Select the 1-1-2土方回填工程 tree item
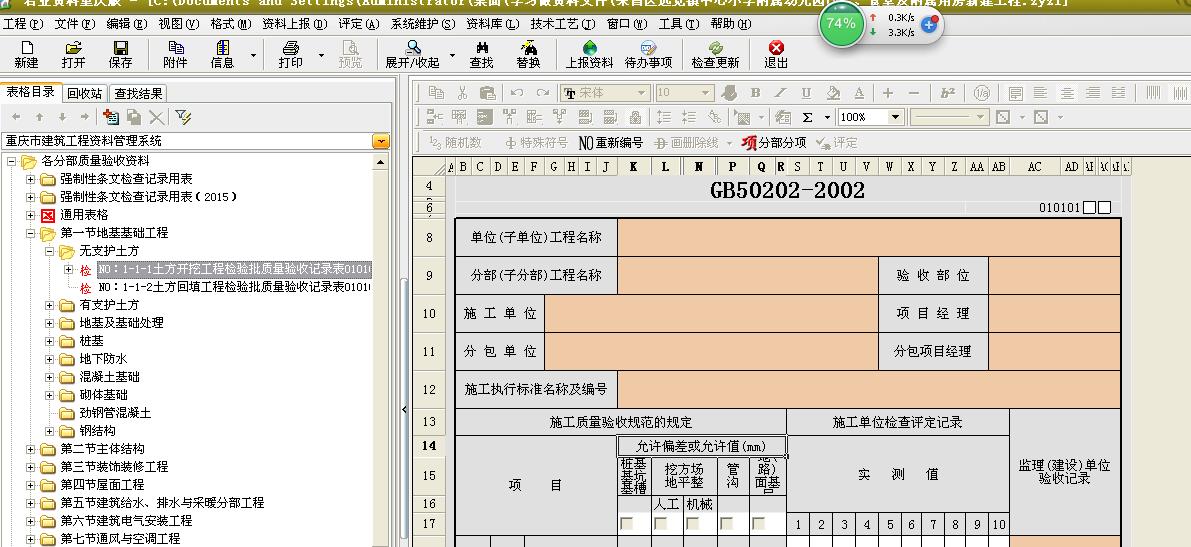The height and width of the screenshot is (547, 1191). coord(234,287)
